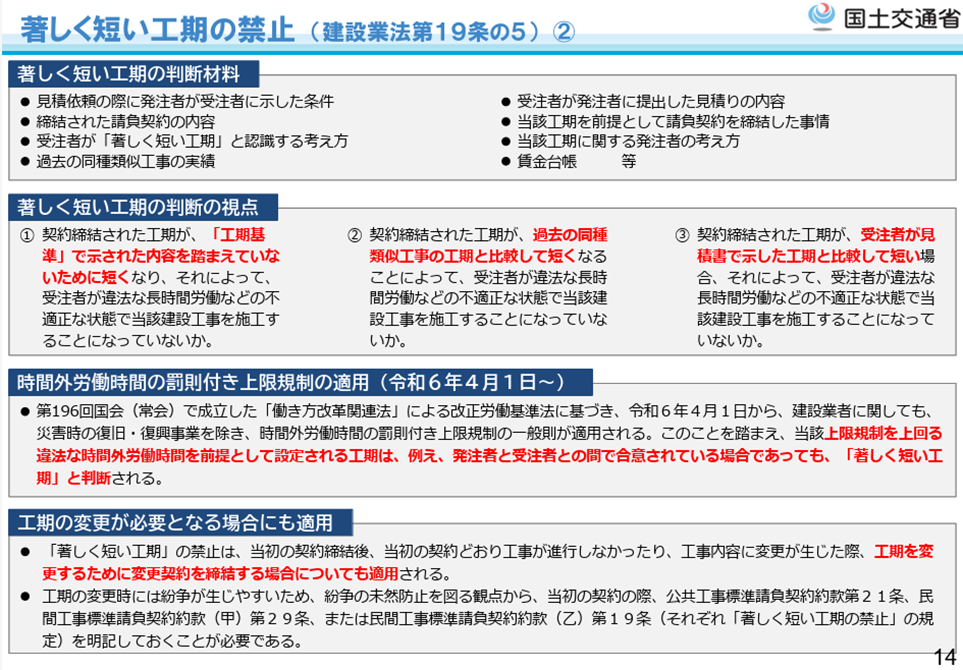Click text 定）を明記しておくことが必要である。
The image size is (963, 670).
click(173, 642)
